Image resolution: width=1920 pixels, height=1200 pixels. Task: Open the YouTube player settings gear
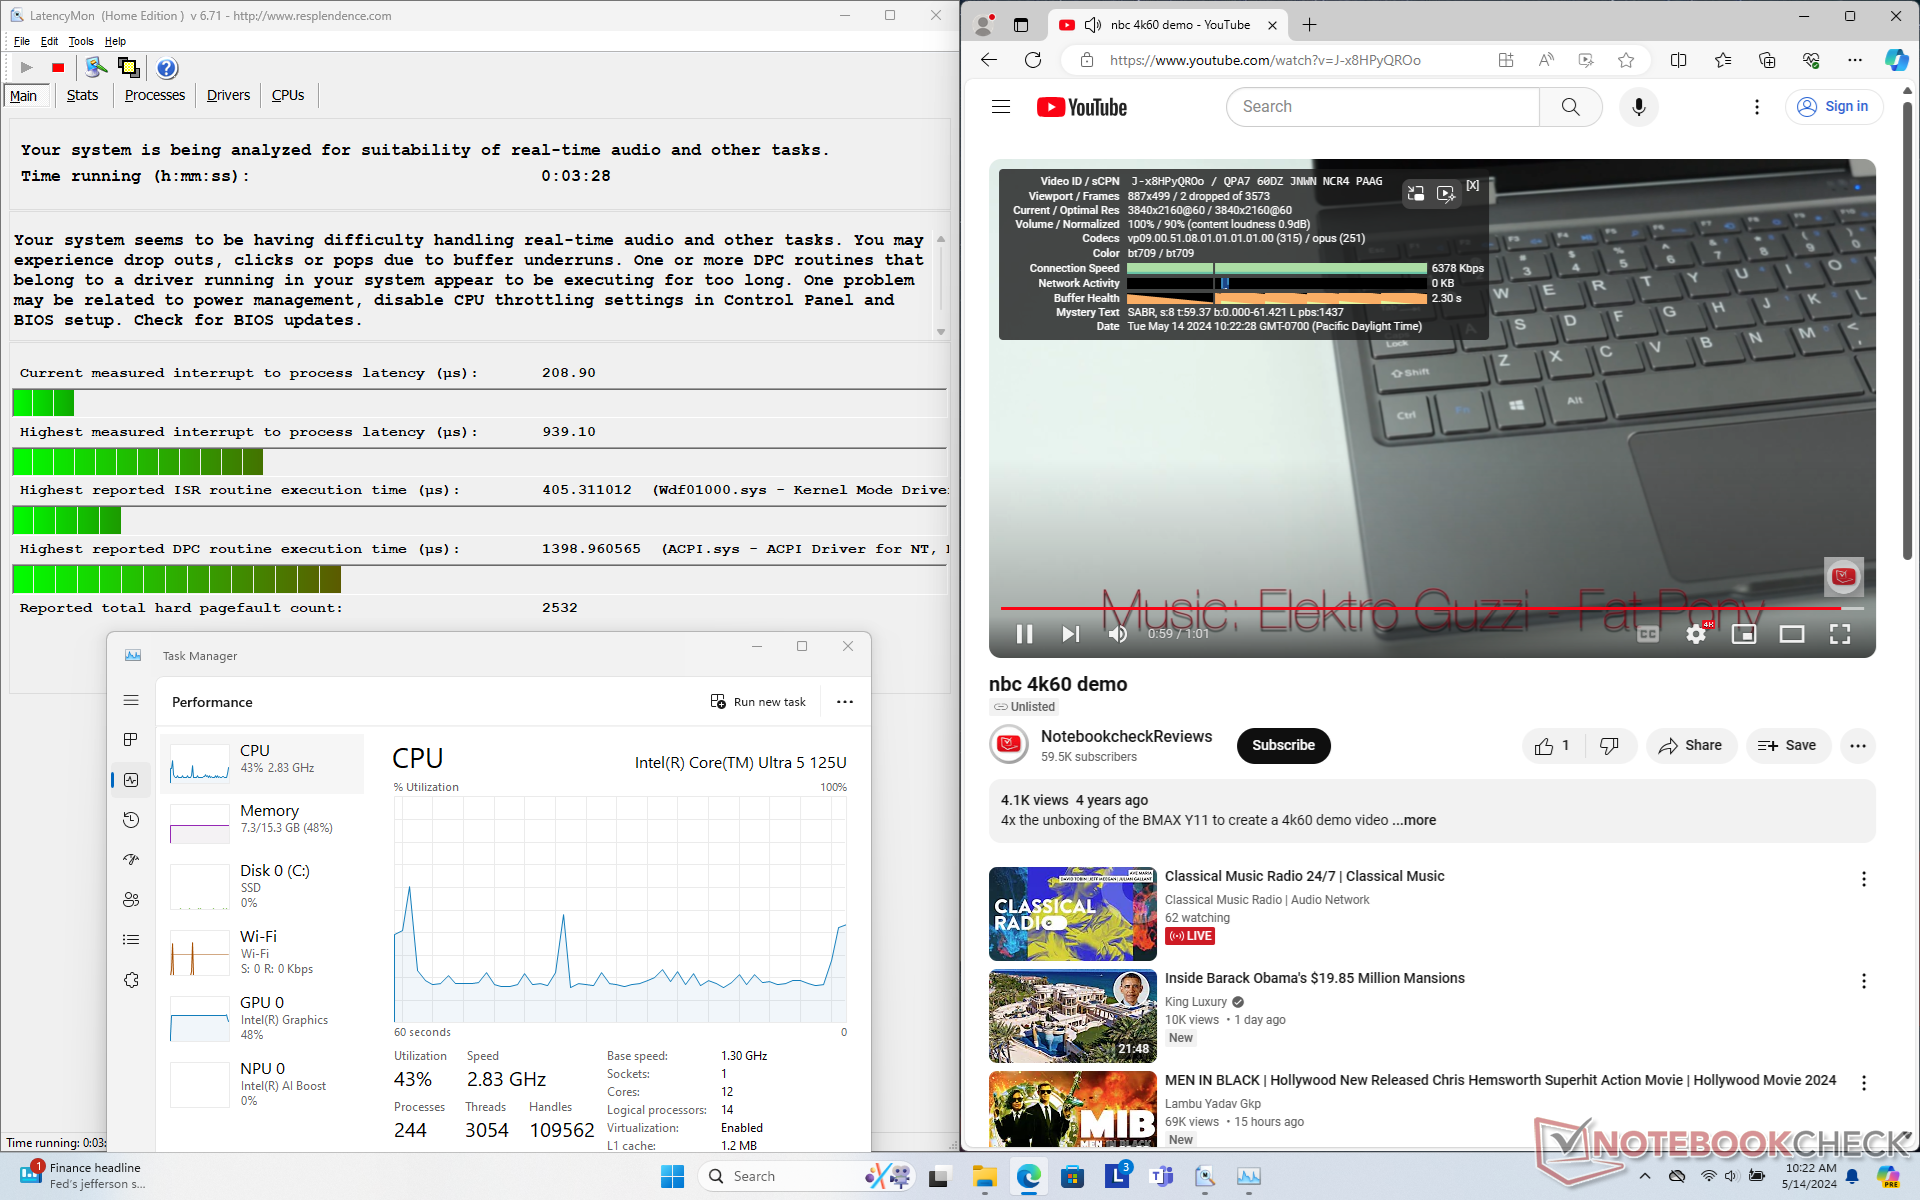(x=1696, y=634)
